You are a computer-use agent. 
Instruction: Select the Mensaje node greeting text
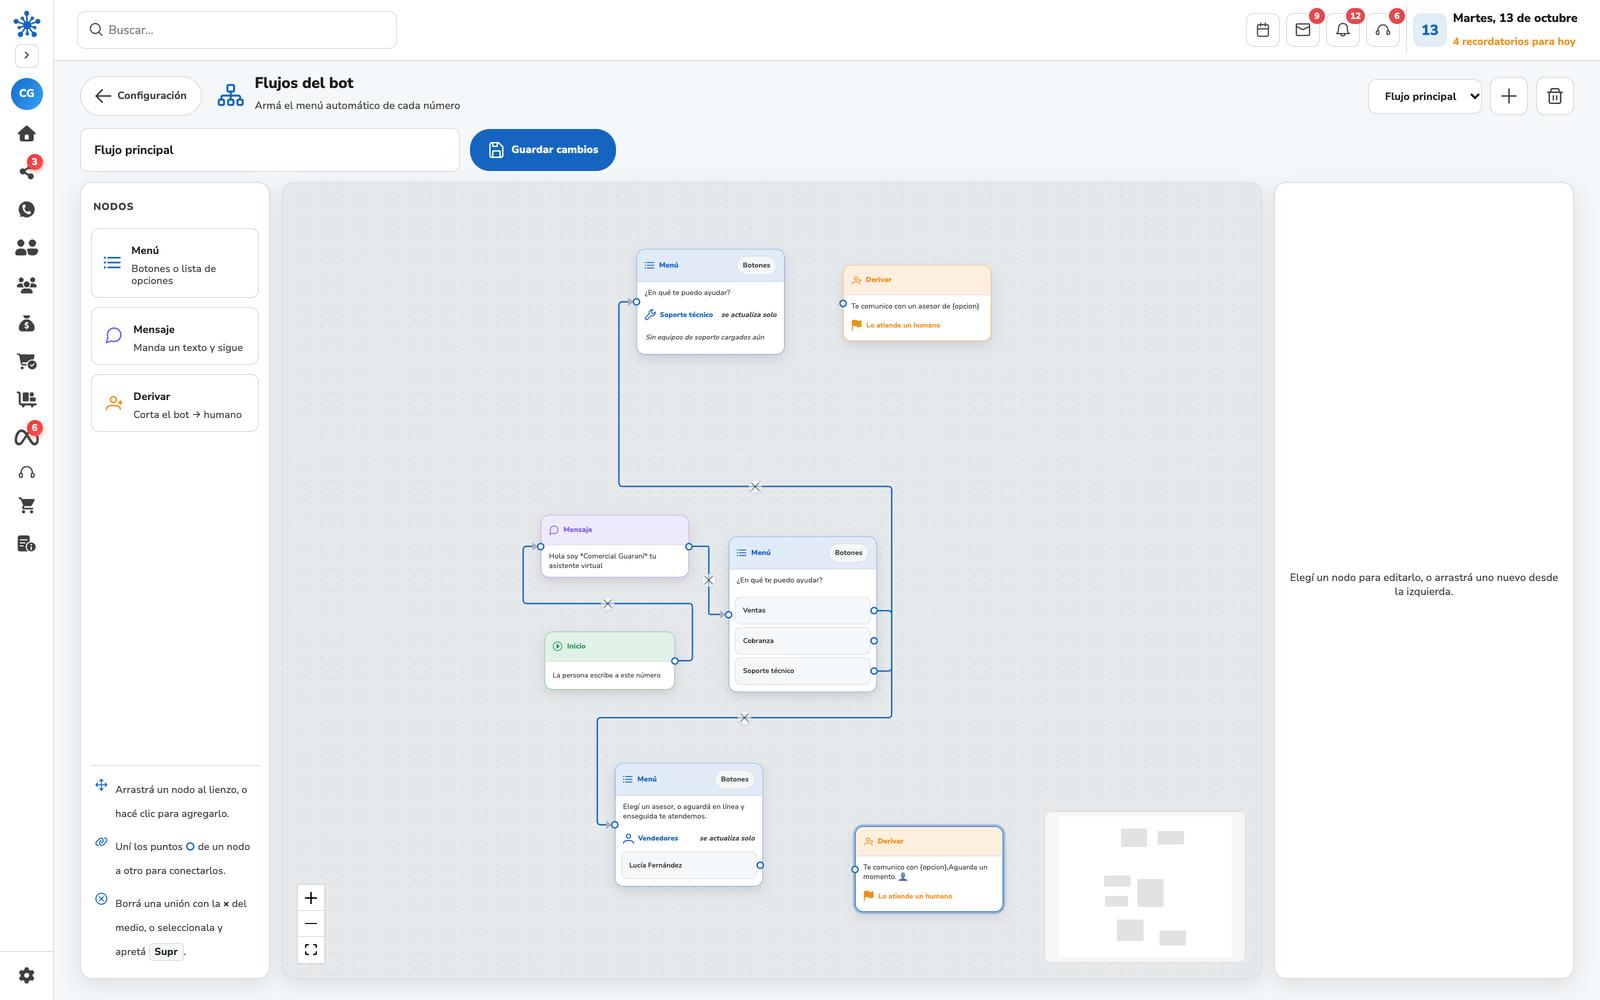603,561
